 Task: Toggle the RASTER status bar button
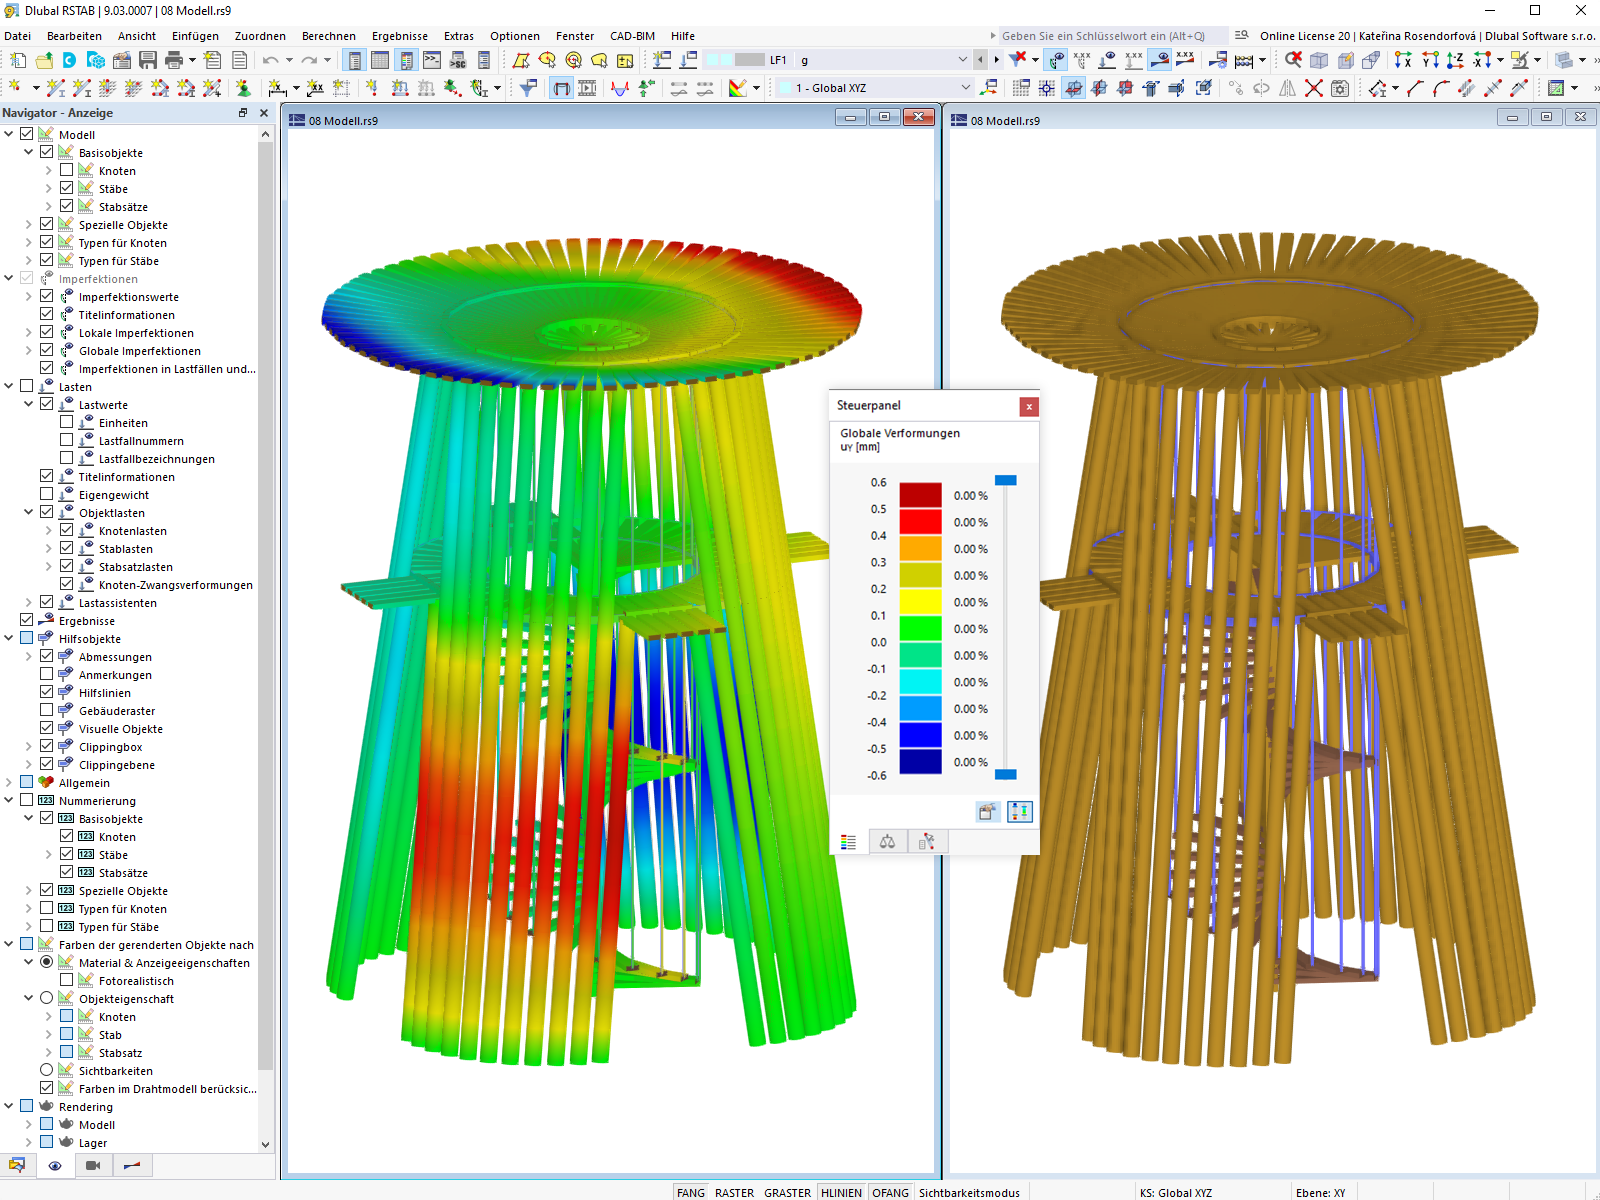coord(735,1192)
